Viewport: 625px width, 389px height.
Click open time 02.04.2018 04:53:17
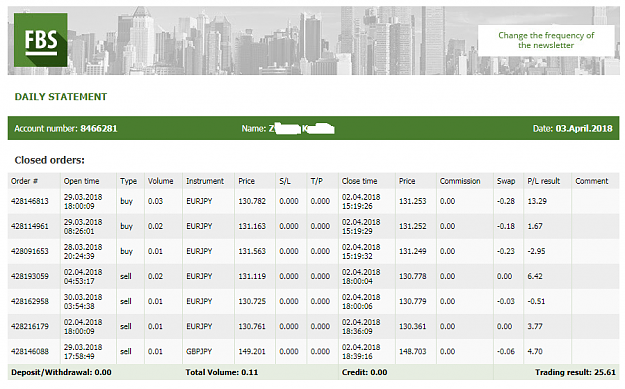tap(83, 276)
